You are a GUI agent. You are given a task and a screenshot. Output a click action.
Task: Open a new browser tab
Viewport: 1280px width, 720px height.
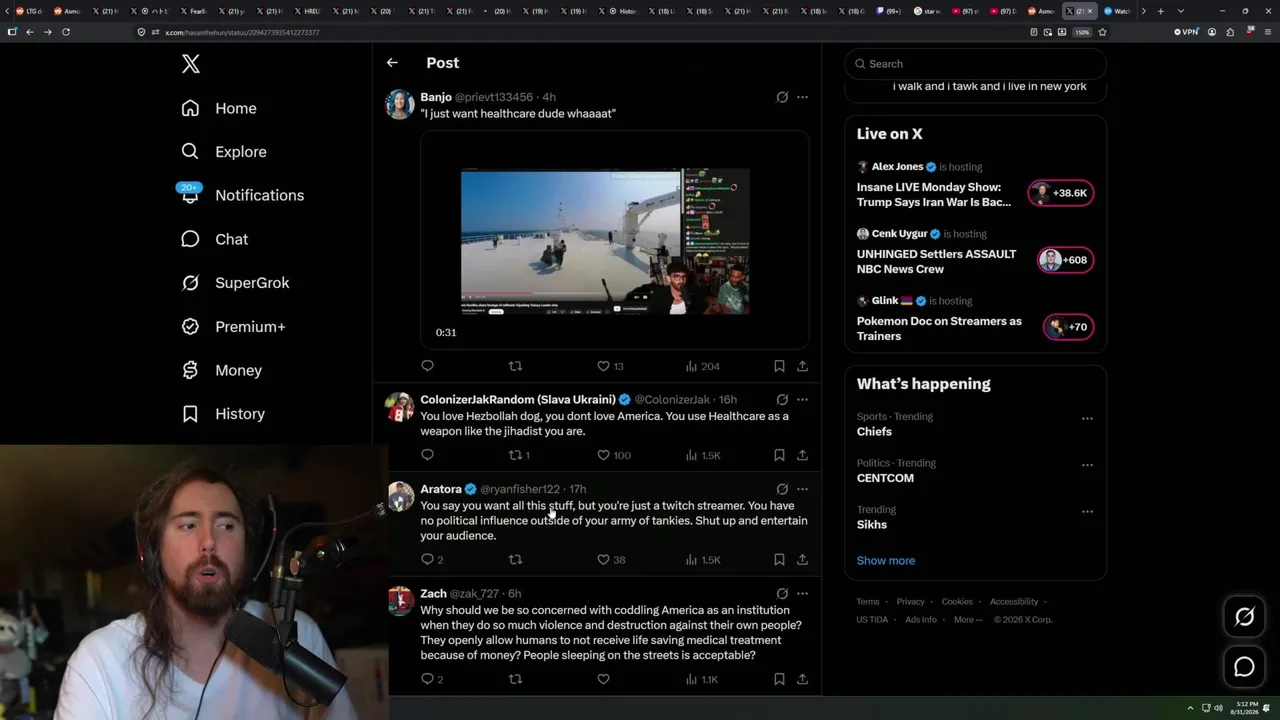[x=1160, y=11]
